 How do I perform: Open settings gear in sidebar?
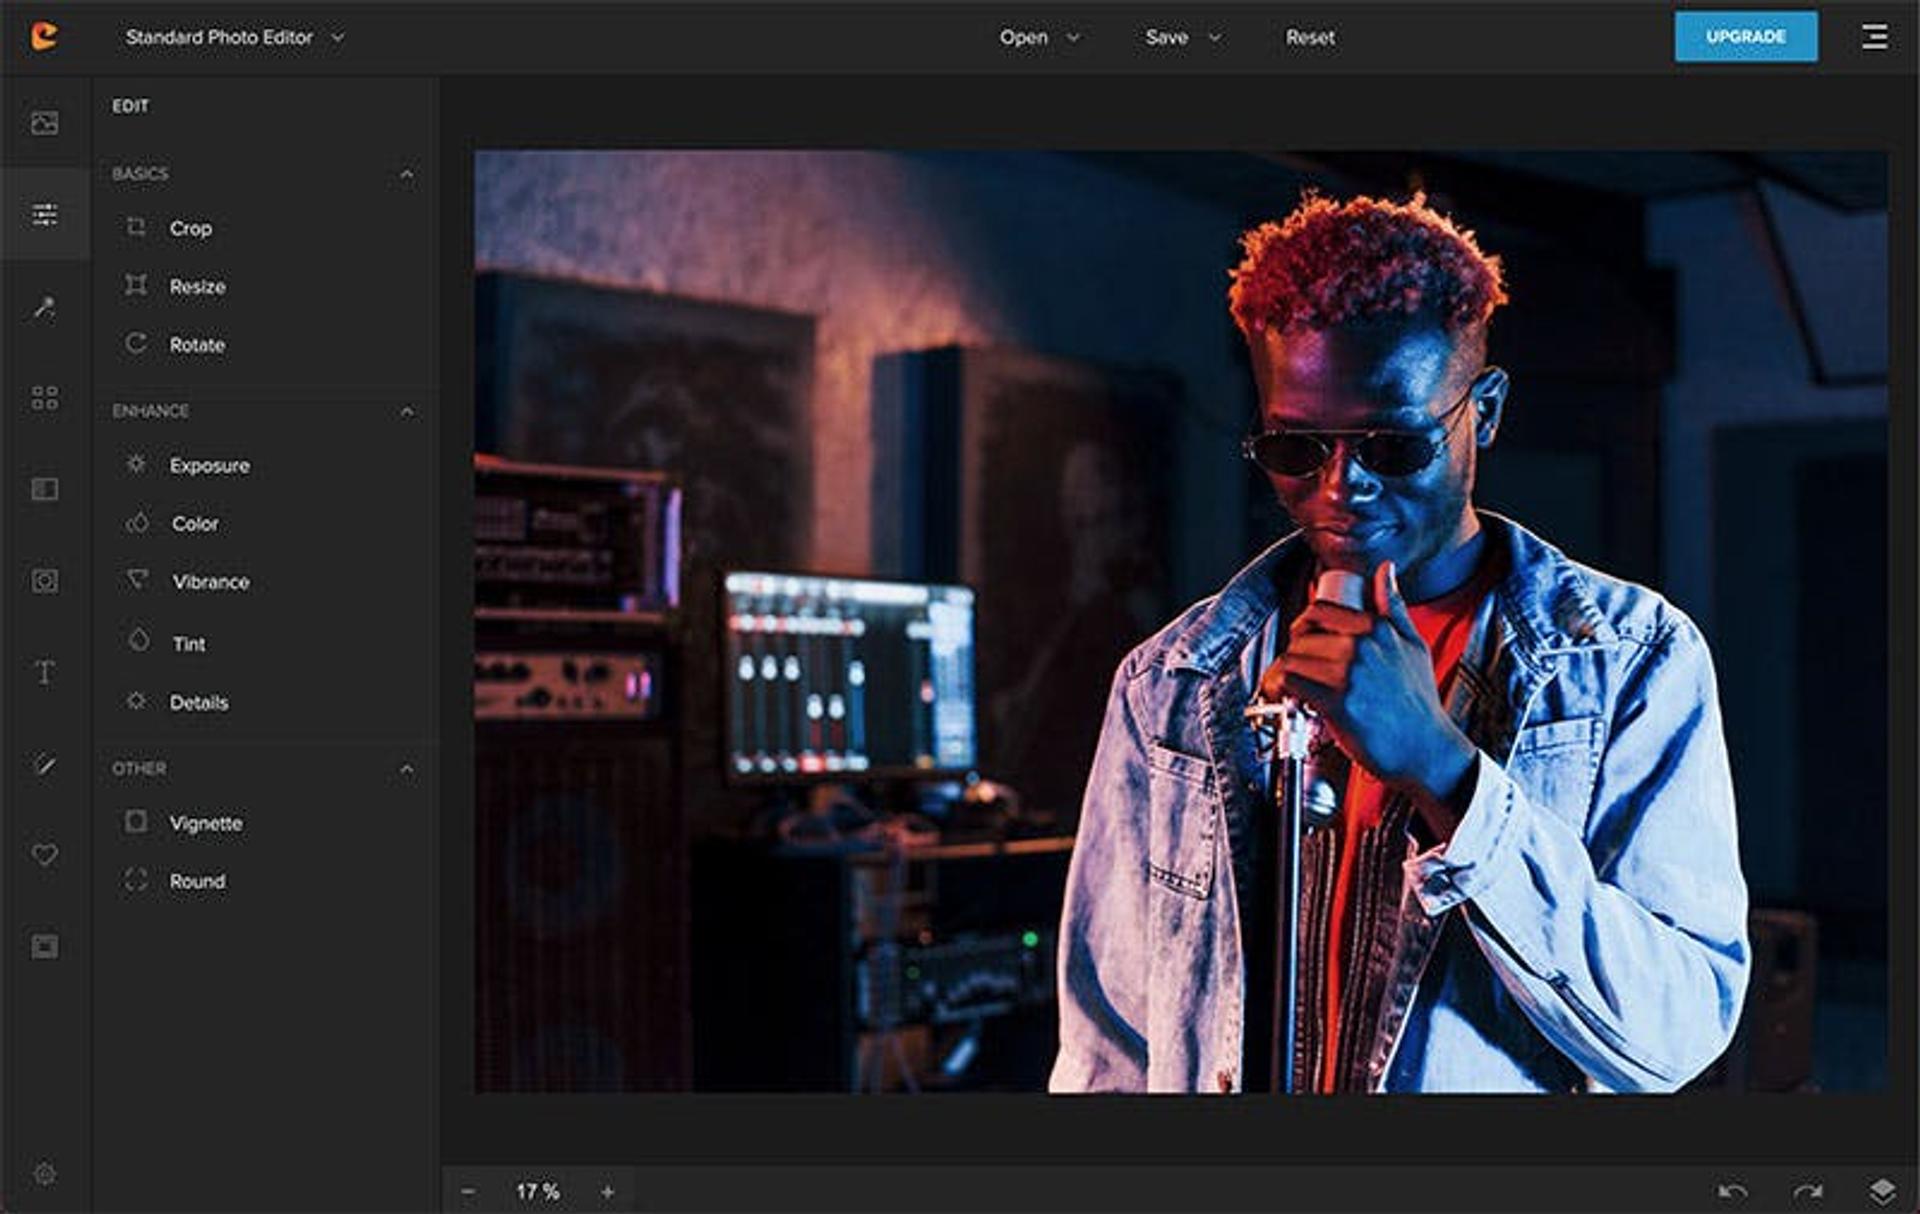click(x=44, y=1173)
